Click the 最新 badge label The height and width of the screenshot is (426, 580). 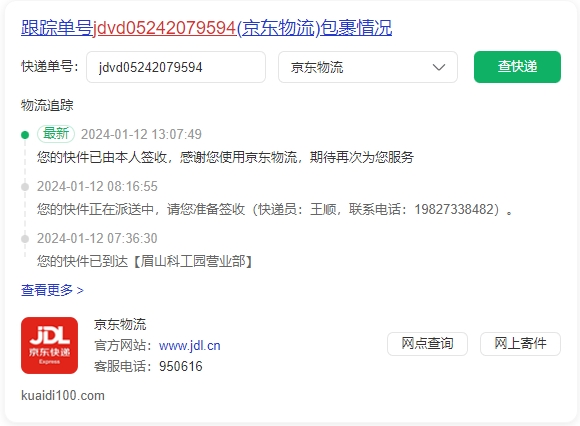tap(56, 133)
